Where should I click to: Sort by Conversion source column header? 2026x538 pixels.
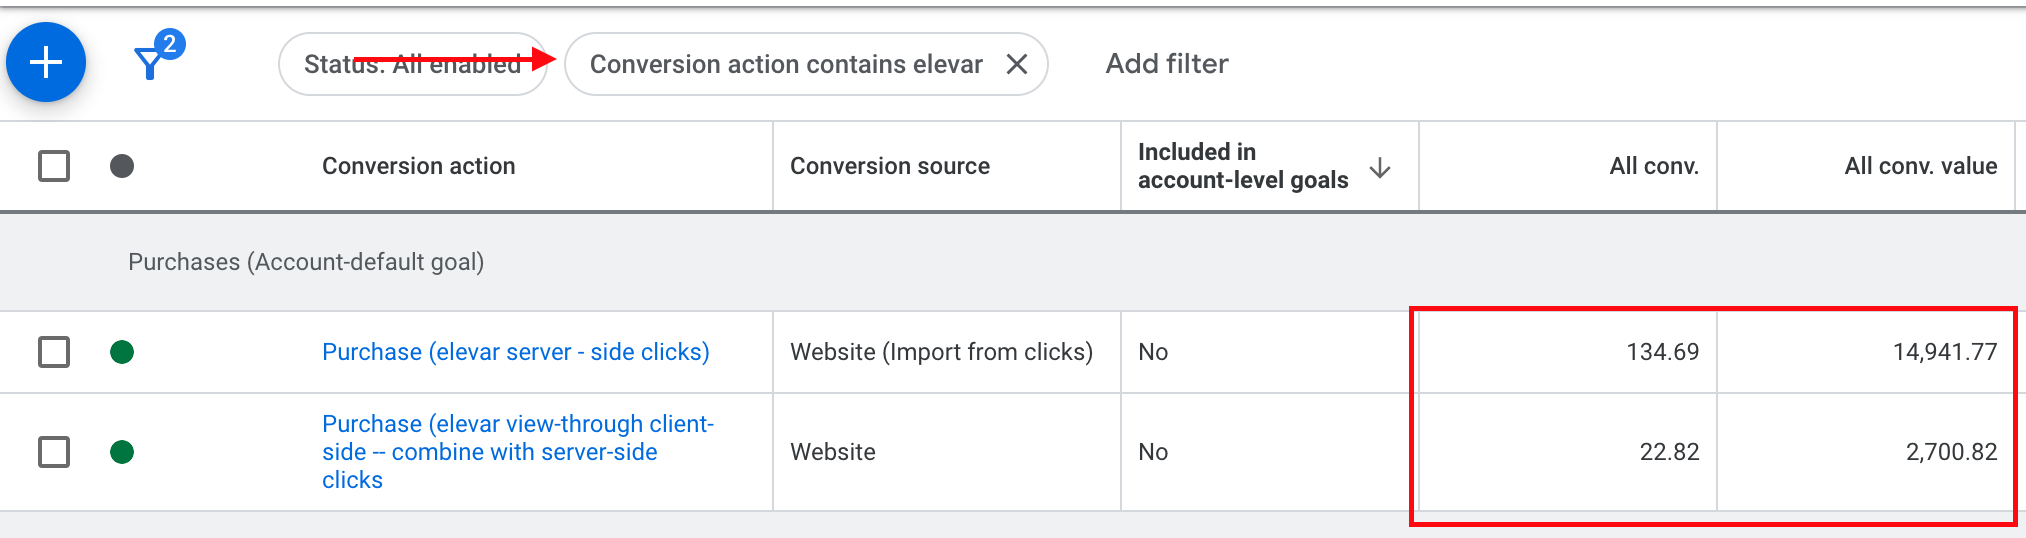click(x=889, y=166)
